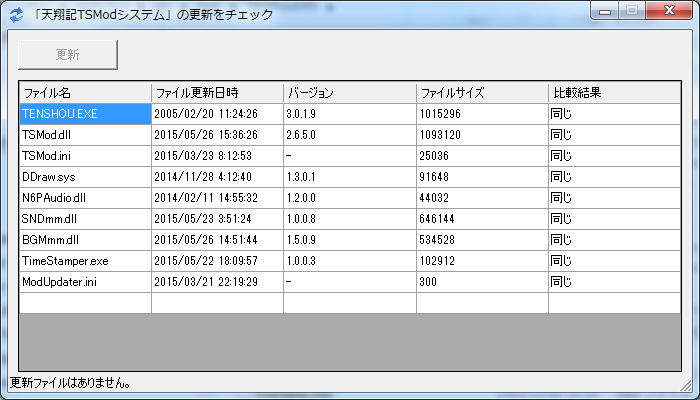This screenshot has height=400, width=700.
Task: Select the TSMod.ini file name cell
Action: [x=85, y=156]
